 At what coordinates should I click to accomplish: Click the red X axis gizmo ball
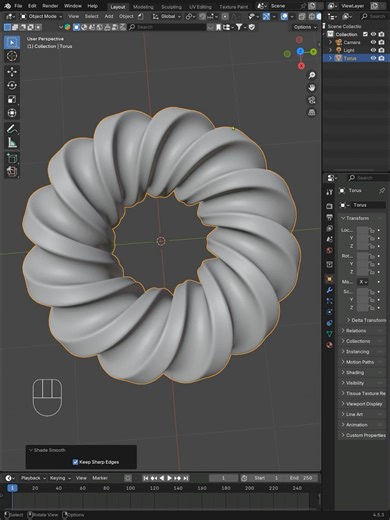[301, 66]
